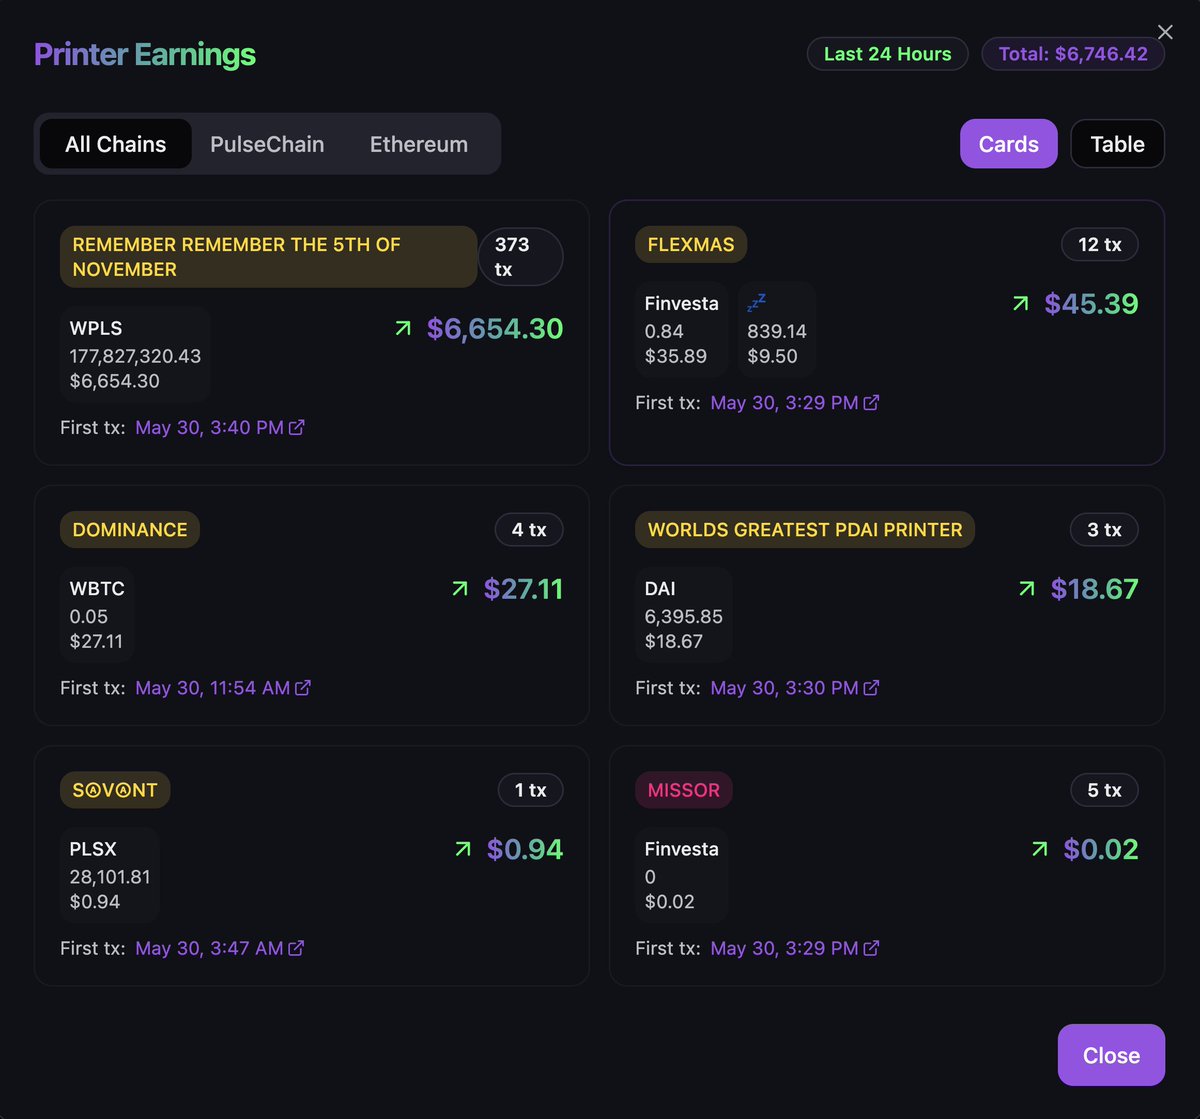Click the 839.14 token amount
The width and height of the screenshot is (1200, 1119).
[777, 331]
